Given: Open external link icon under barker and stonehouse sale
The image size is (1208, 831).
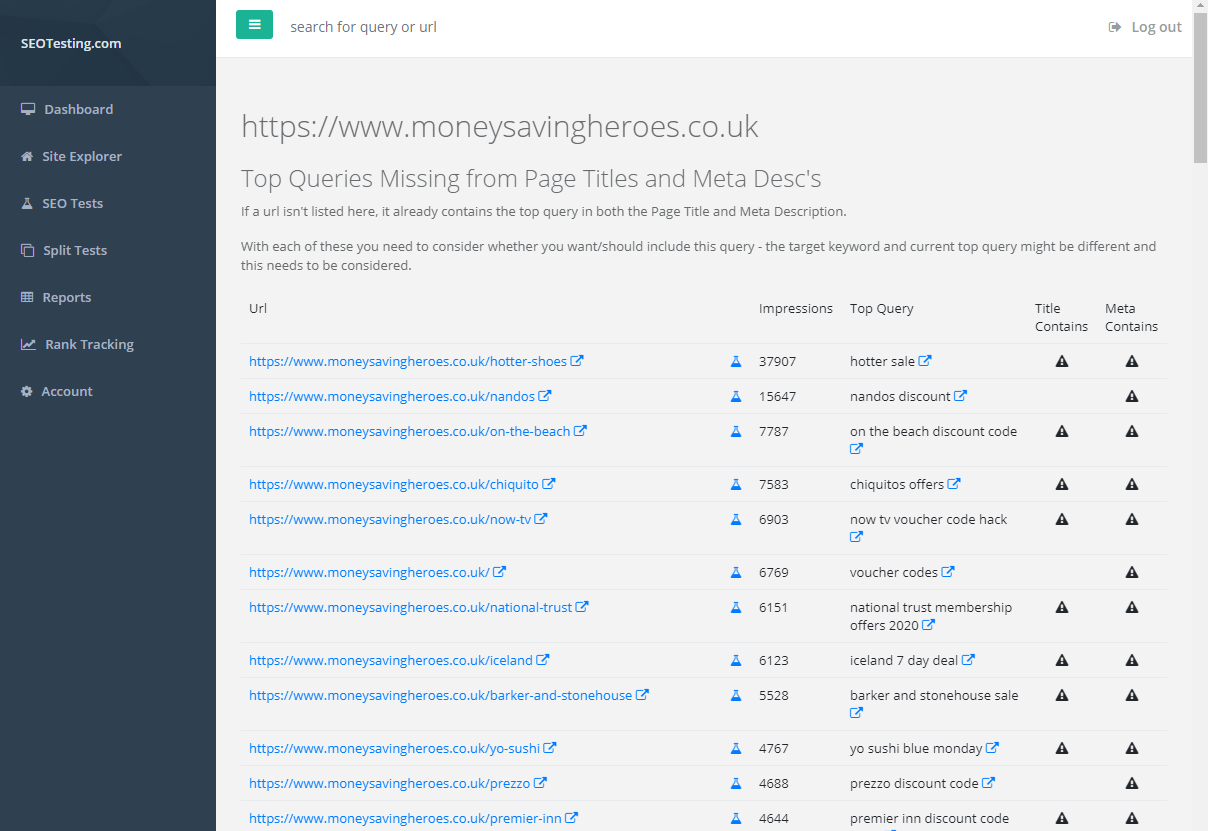Looking at the screenshot, I should pos(856,713).
